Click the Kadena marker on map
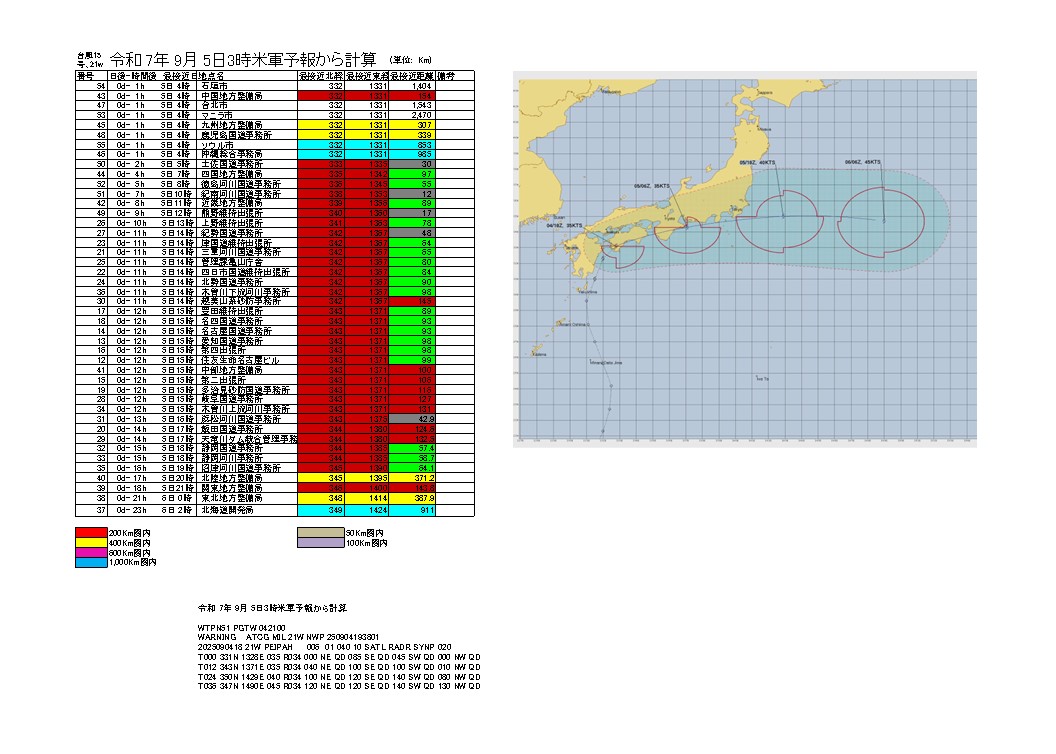The image size is (1056, 754). (540, 353)
